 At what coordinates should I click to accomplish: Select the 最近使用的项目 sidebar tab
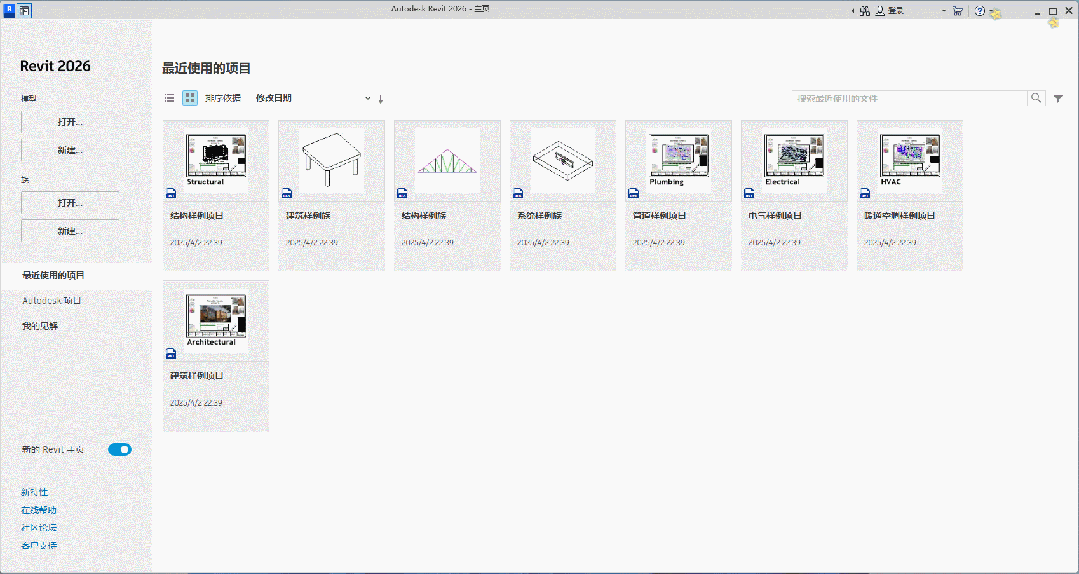click(x=76, y=275)
